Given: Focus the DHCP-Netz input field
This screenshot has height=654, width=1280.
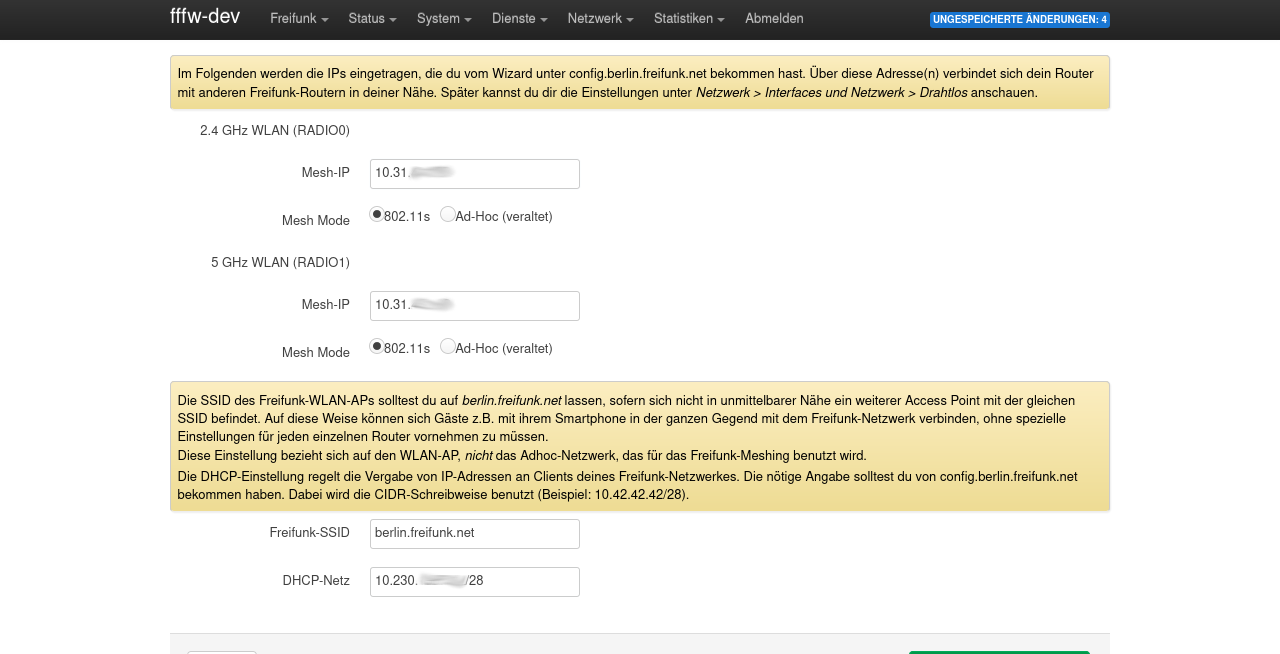Looking at the screenshot, I should click(x=474, y=581).
